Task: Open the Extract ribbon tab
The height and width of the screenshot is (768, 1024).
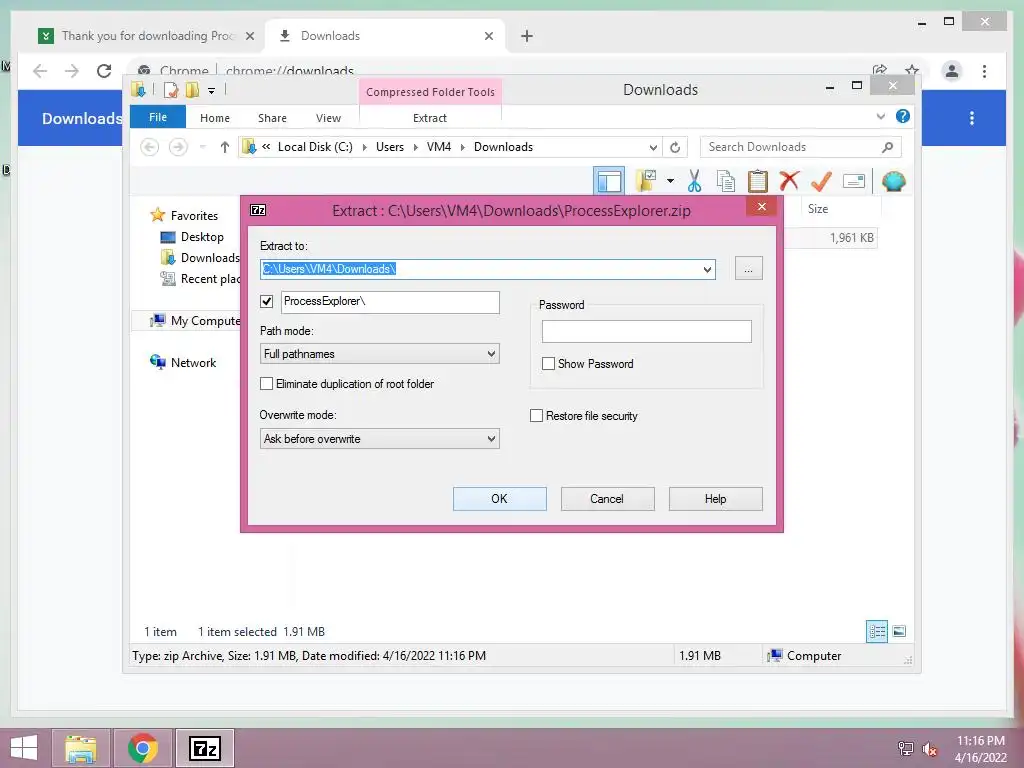Action: [430, 118]
